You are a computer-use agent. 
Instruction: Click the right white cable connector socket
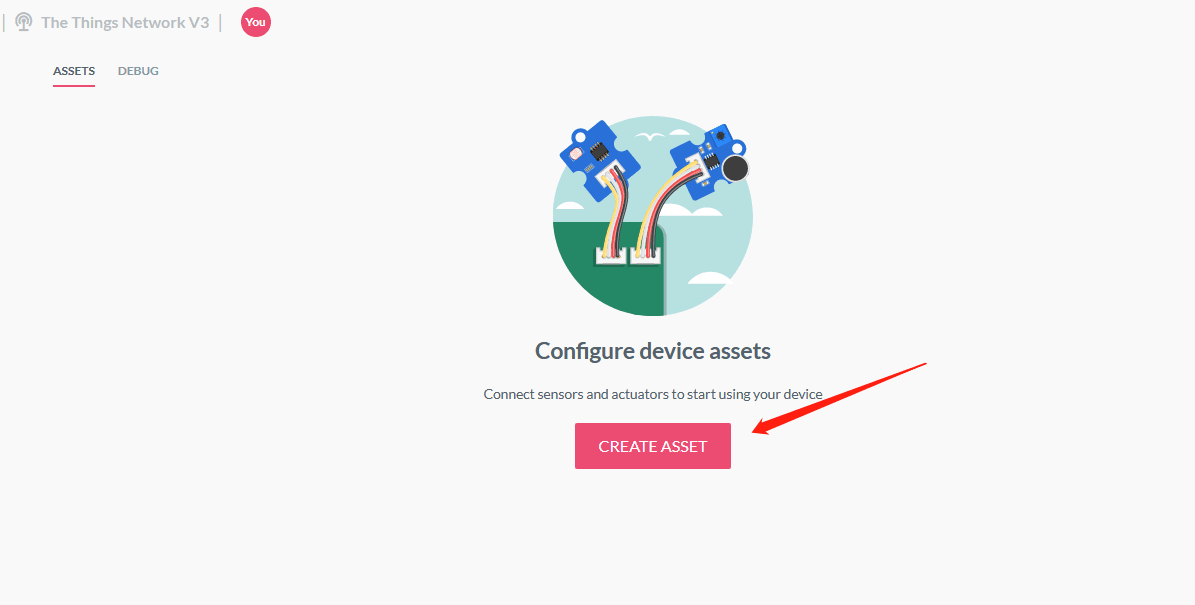coord(646,255)
